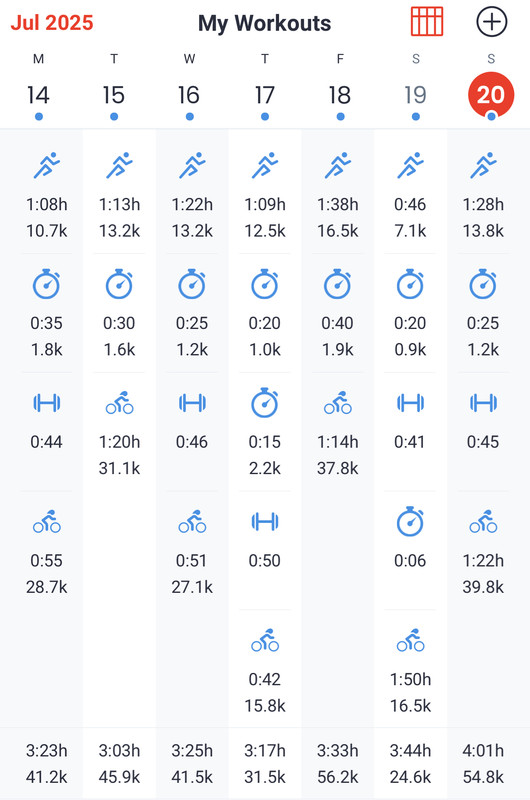530x800 pixels.
Task: Select Friday's 1:38h run icon
Action: (x=338, y=165)
